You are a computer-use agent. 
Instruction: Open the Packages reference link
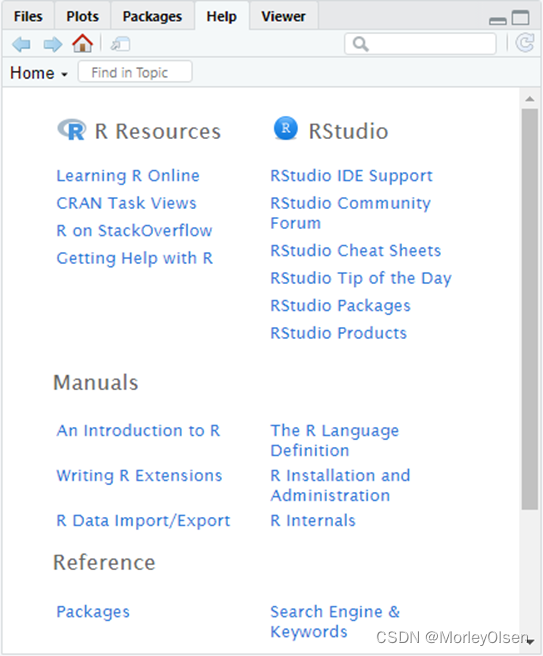point(93,612)
